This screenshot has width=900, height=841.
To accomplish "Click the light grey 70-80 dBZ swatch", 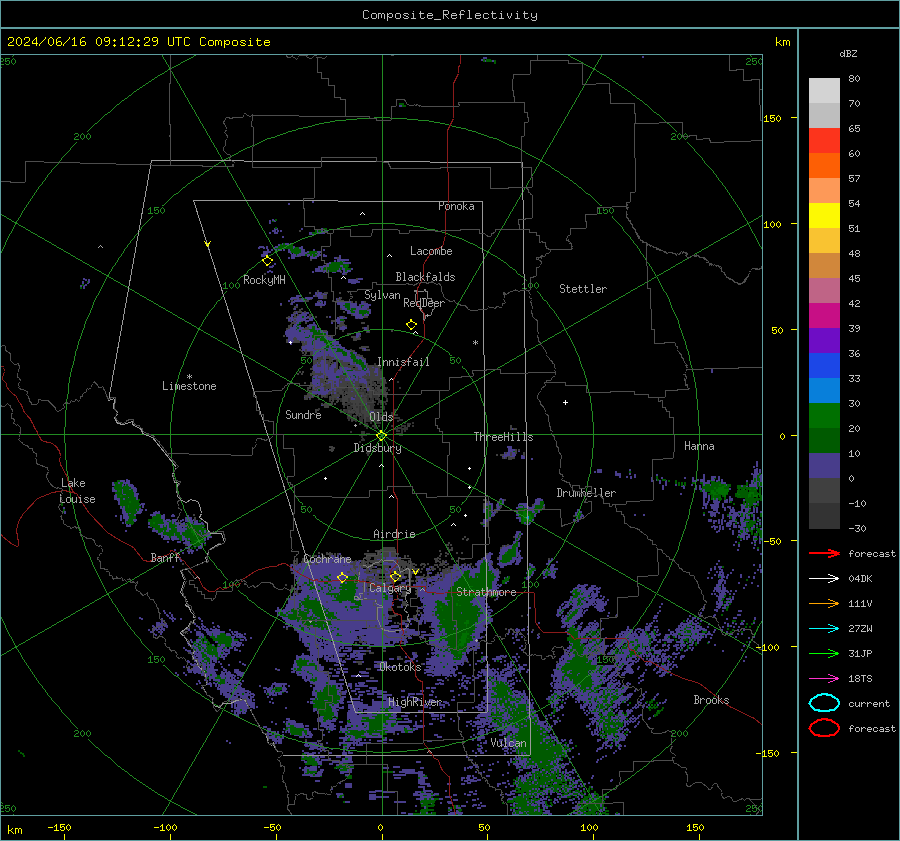I will 824,91.
